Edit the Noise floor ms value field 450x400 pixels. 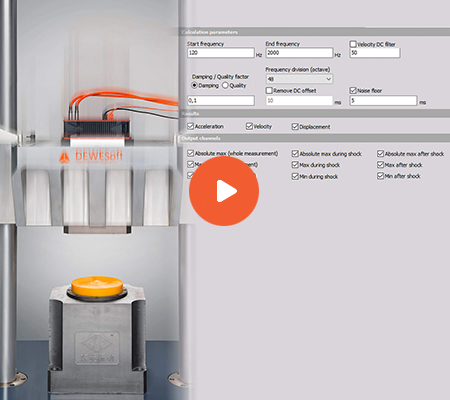point(383,100)
